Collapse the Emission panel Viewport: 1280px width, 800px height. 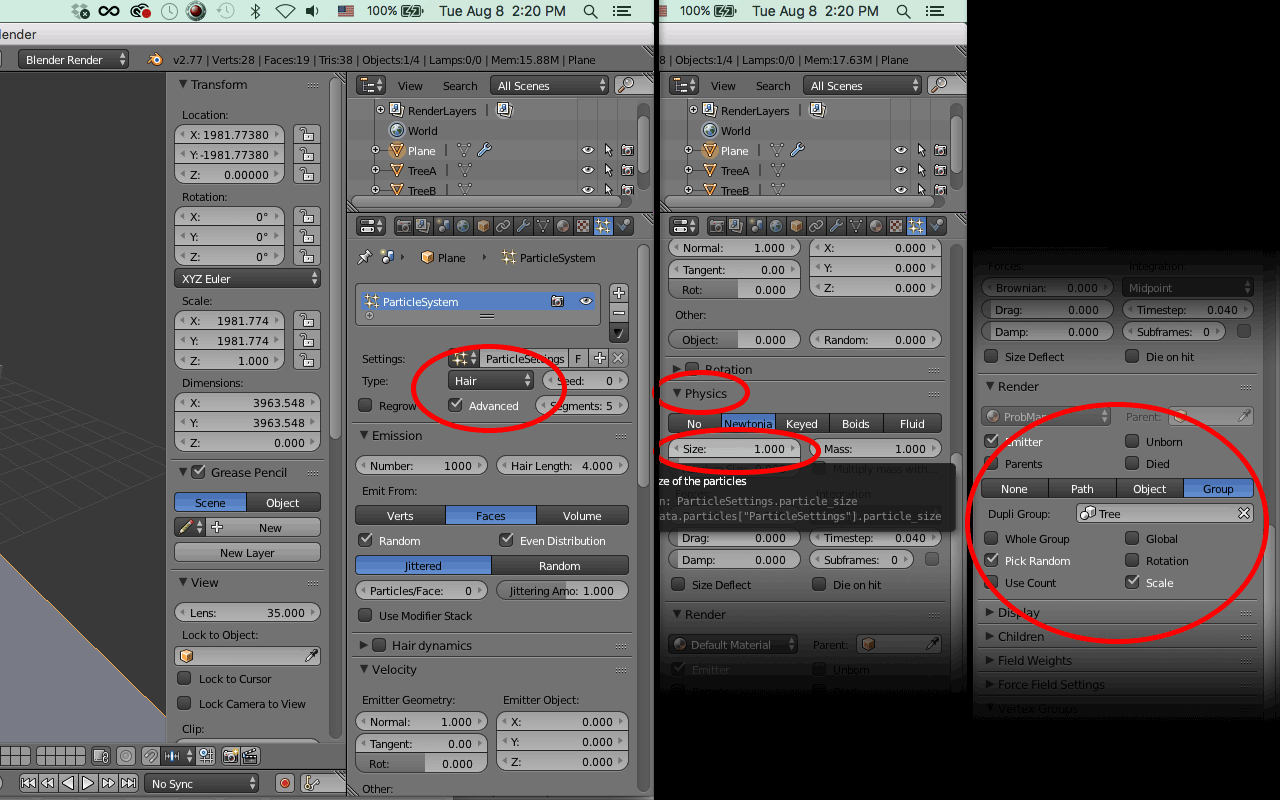click(364, 436)
